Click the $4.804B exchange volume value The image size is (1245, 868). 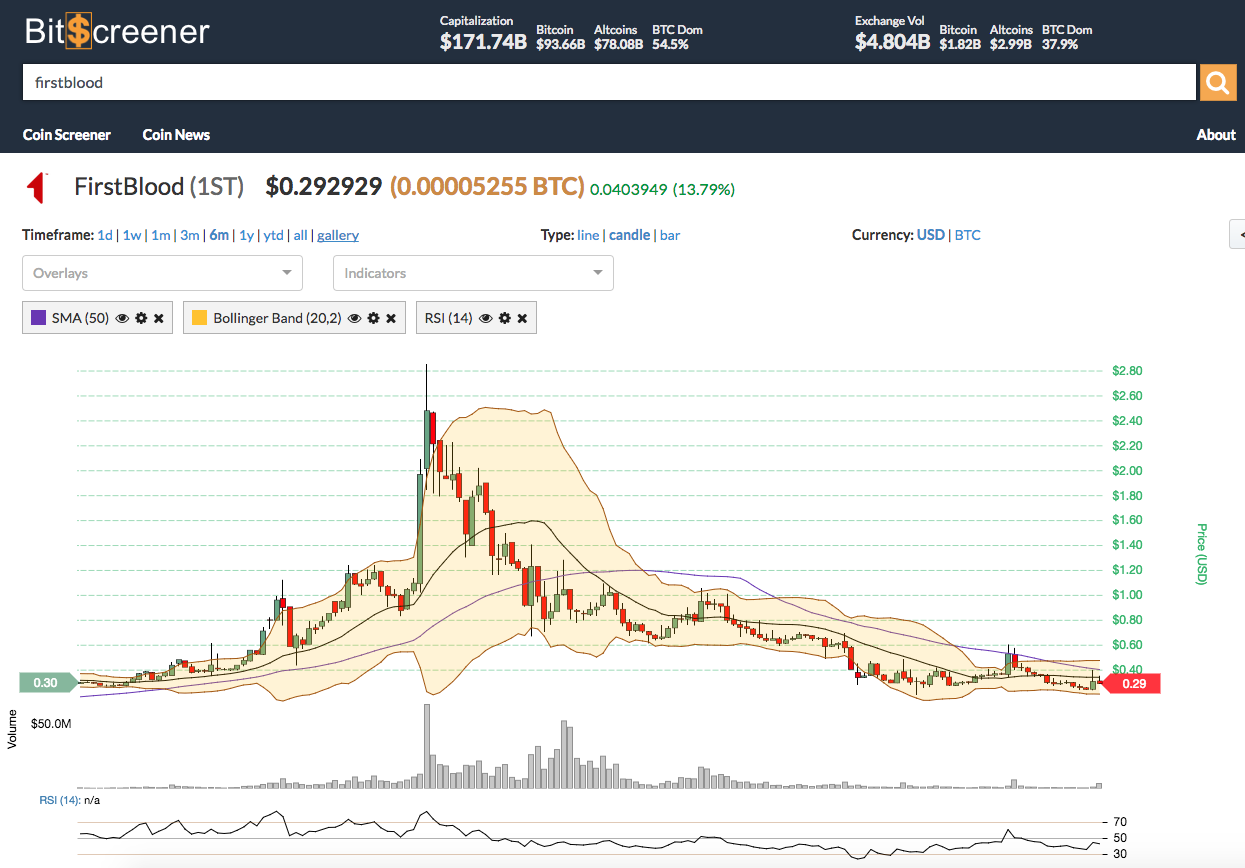click(893, 42)
